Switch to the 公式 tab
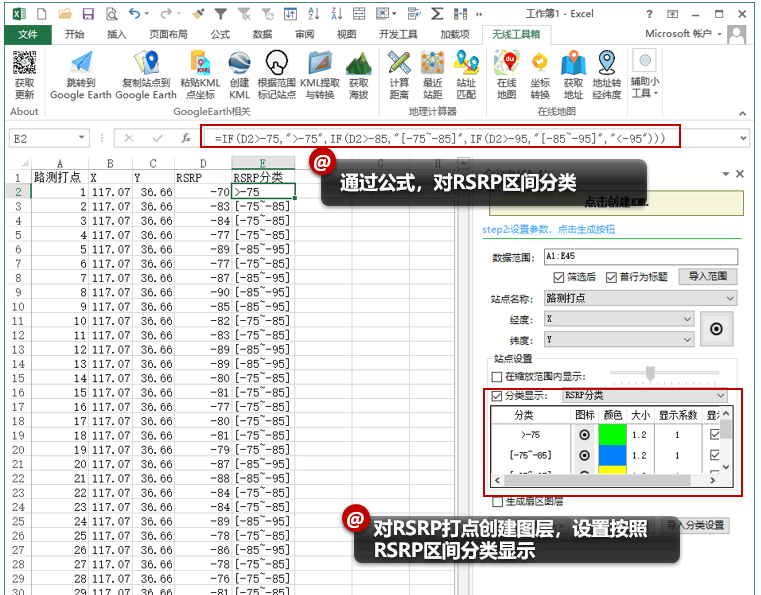The width and height of the screenshot is (761, 595). pyautogui.click(x=220, y=34)
